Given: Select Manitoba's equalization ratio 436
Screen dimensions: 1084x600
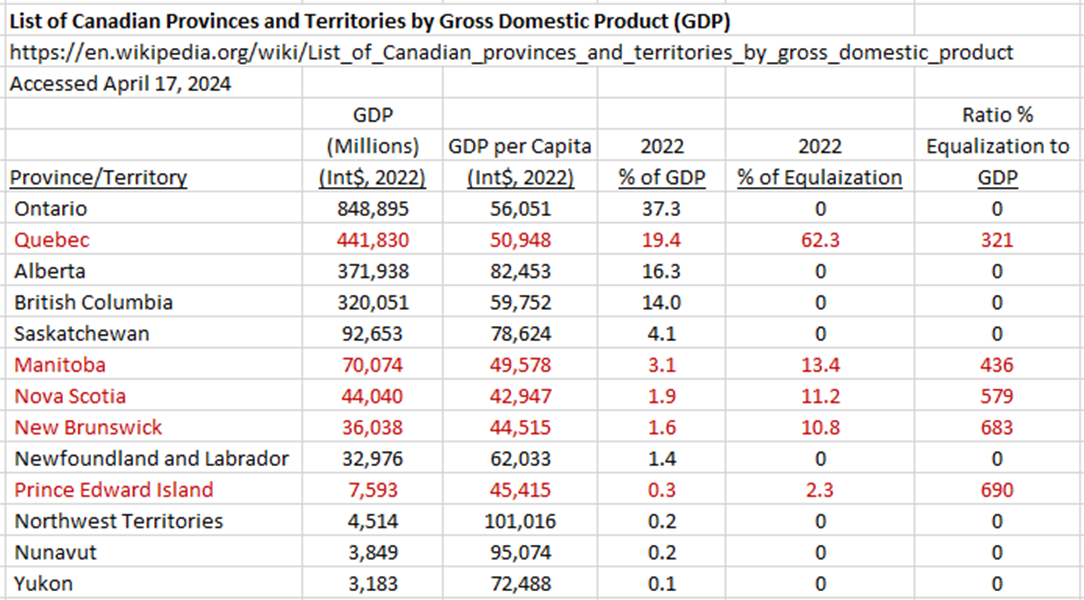Looking at the screenshot, I should coord(996,365).
